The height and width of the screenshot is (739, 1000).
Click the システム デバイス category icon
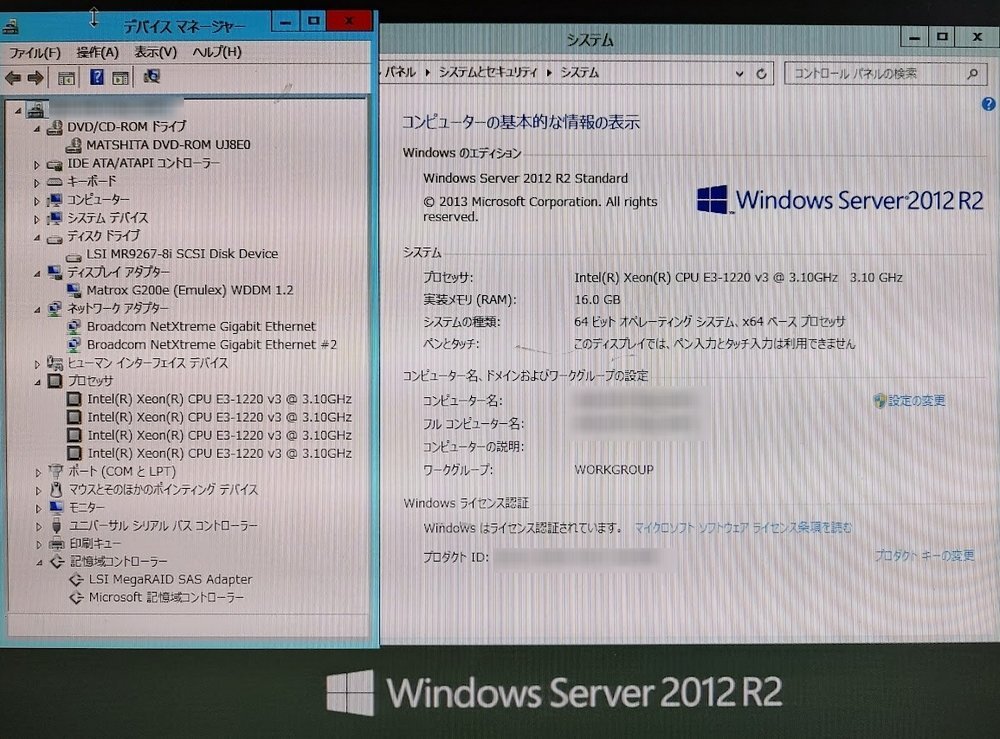click(55, 218)
